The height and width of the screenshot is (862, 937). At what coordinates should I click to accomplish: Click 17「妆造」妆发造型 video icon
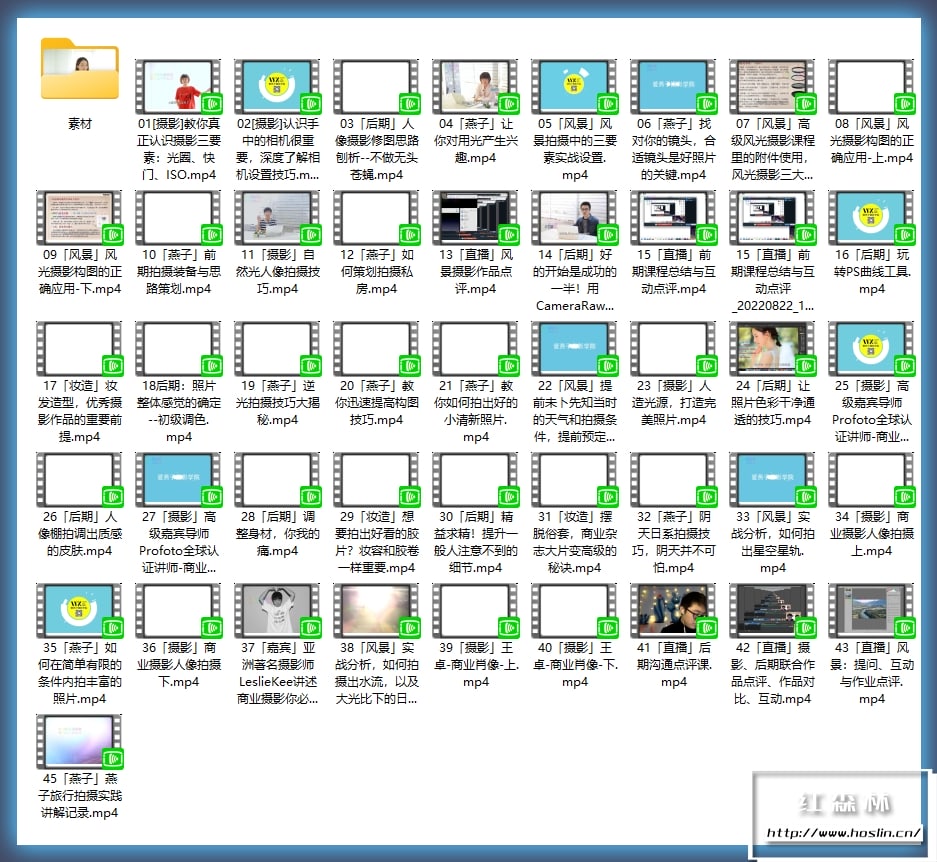(79, 349)
